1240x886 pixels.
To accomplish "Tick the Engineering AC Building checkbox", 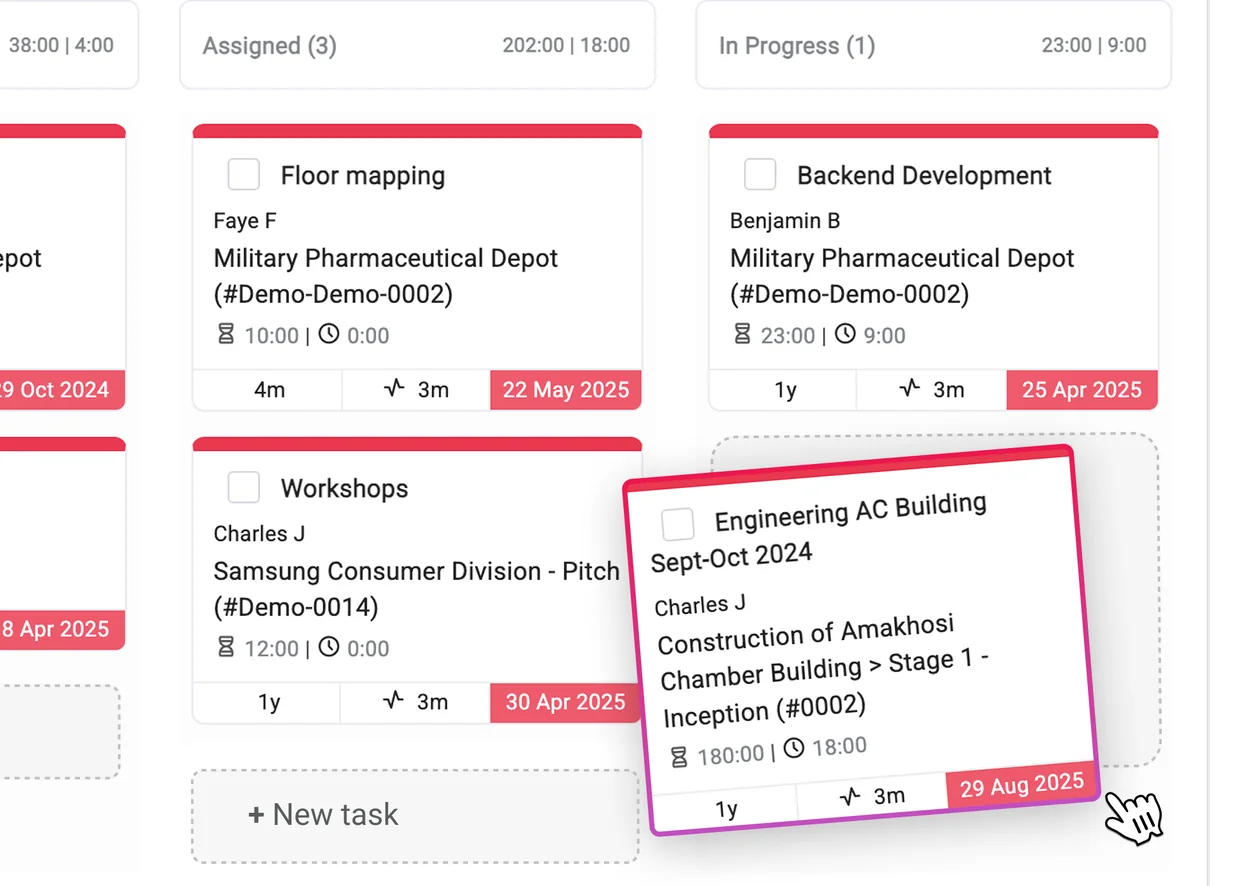I will coord(678,524).
